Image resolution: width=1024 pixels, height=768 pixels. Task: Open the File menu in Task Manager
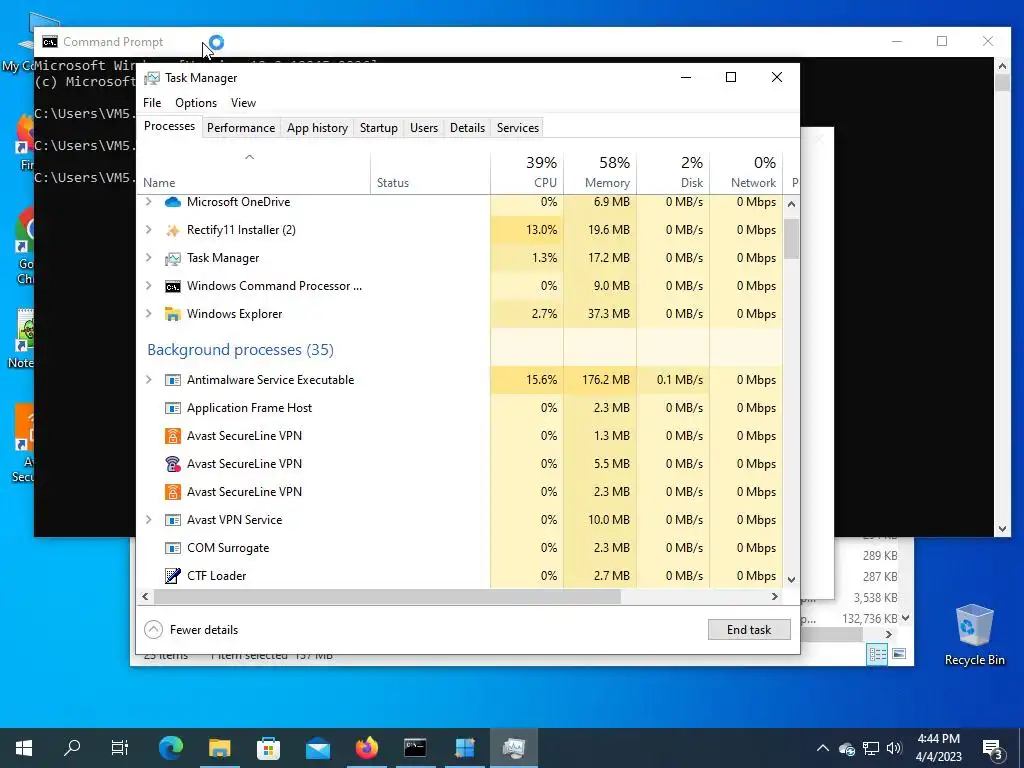tap(152, 103)
